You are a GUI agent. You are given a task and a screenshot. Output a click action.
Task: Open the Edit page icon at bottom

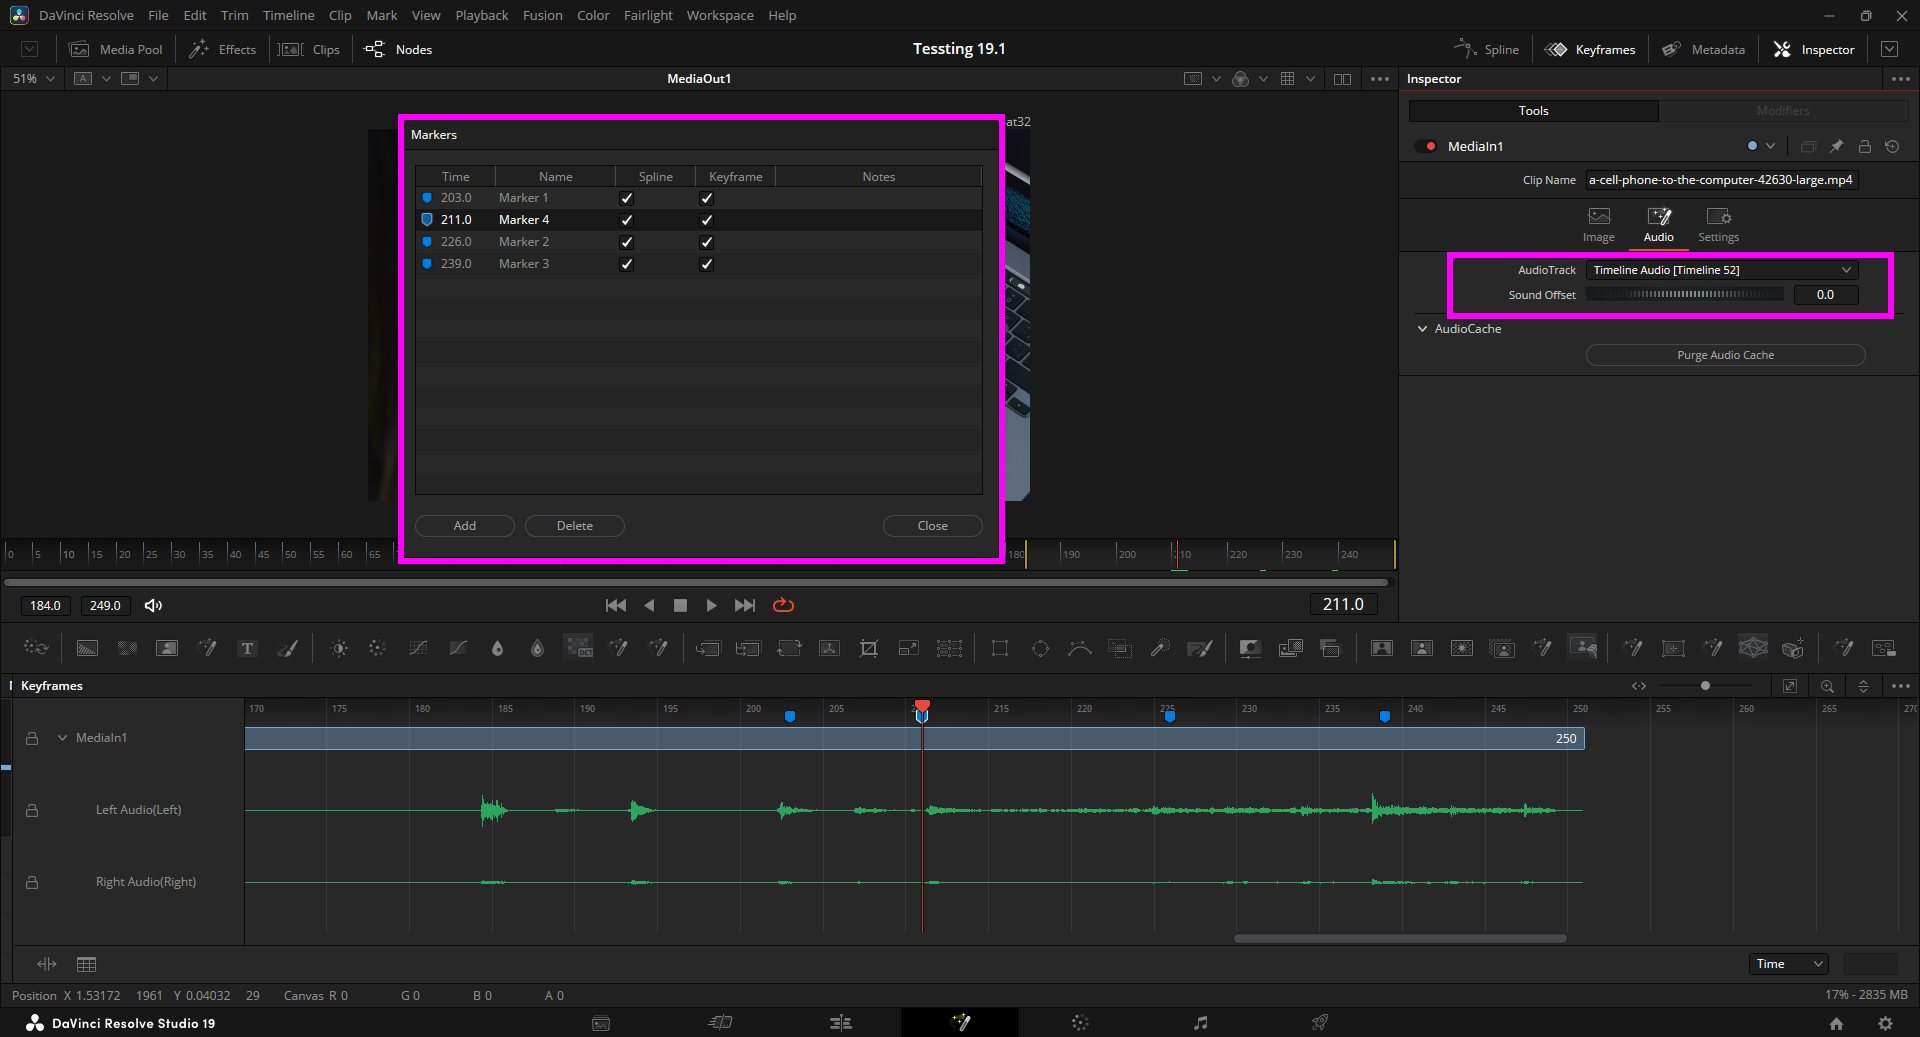(840, 1022)
